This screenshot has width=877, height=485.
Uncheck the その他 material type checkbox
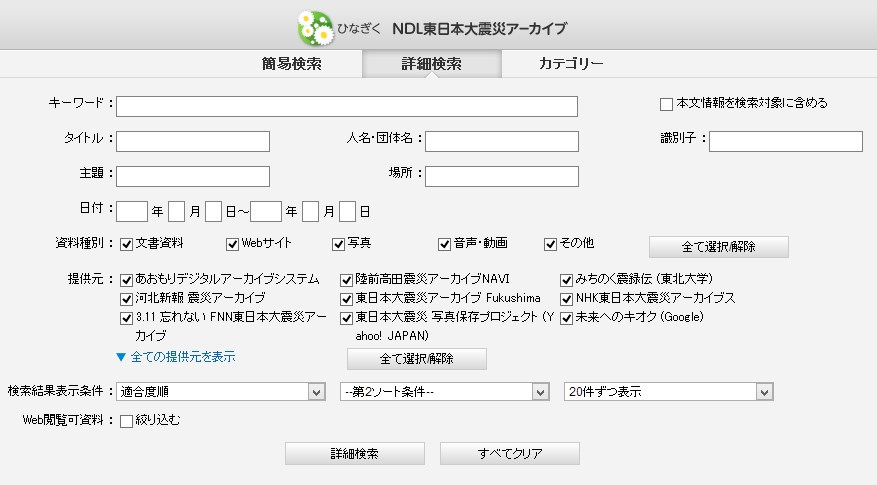(550, 244)
